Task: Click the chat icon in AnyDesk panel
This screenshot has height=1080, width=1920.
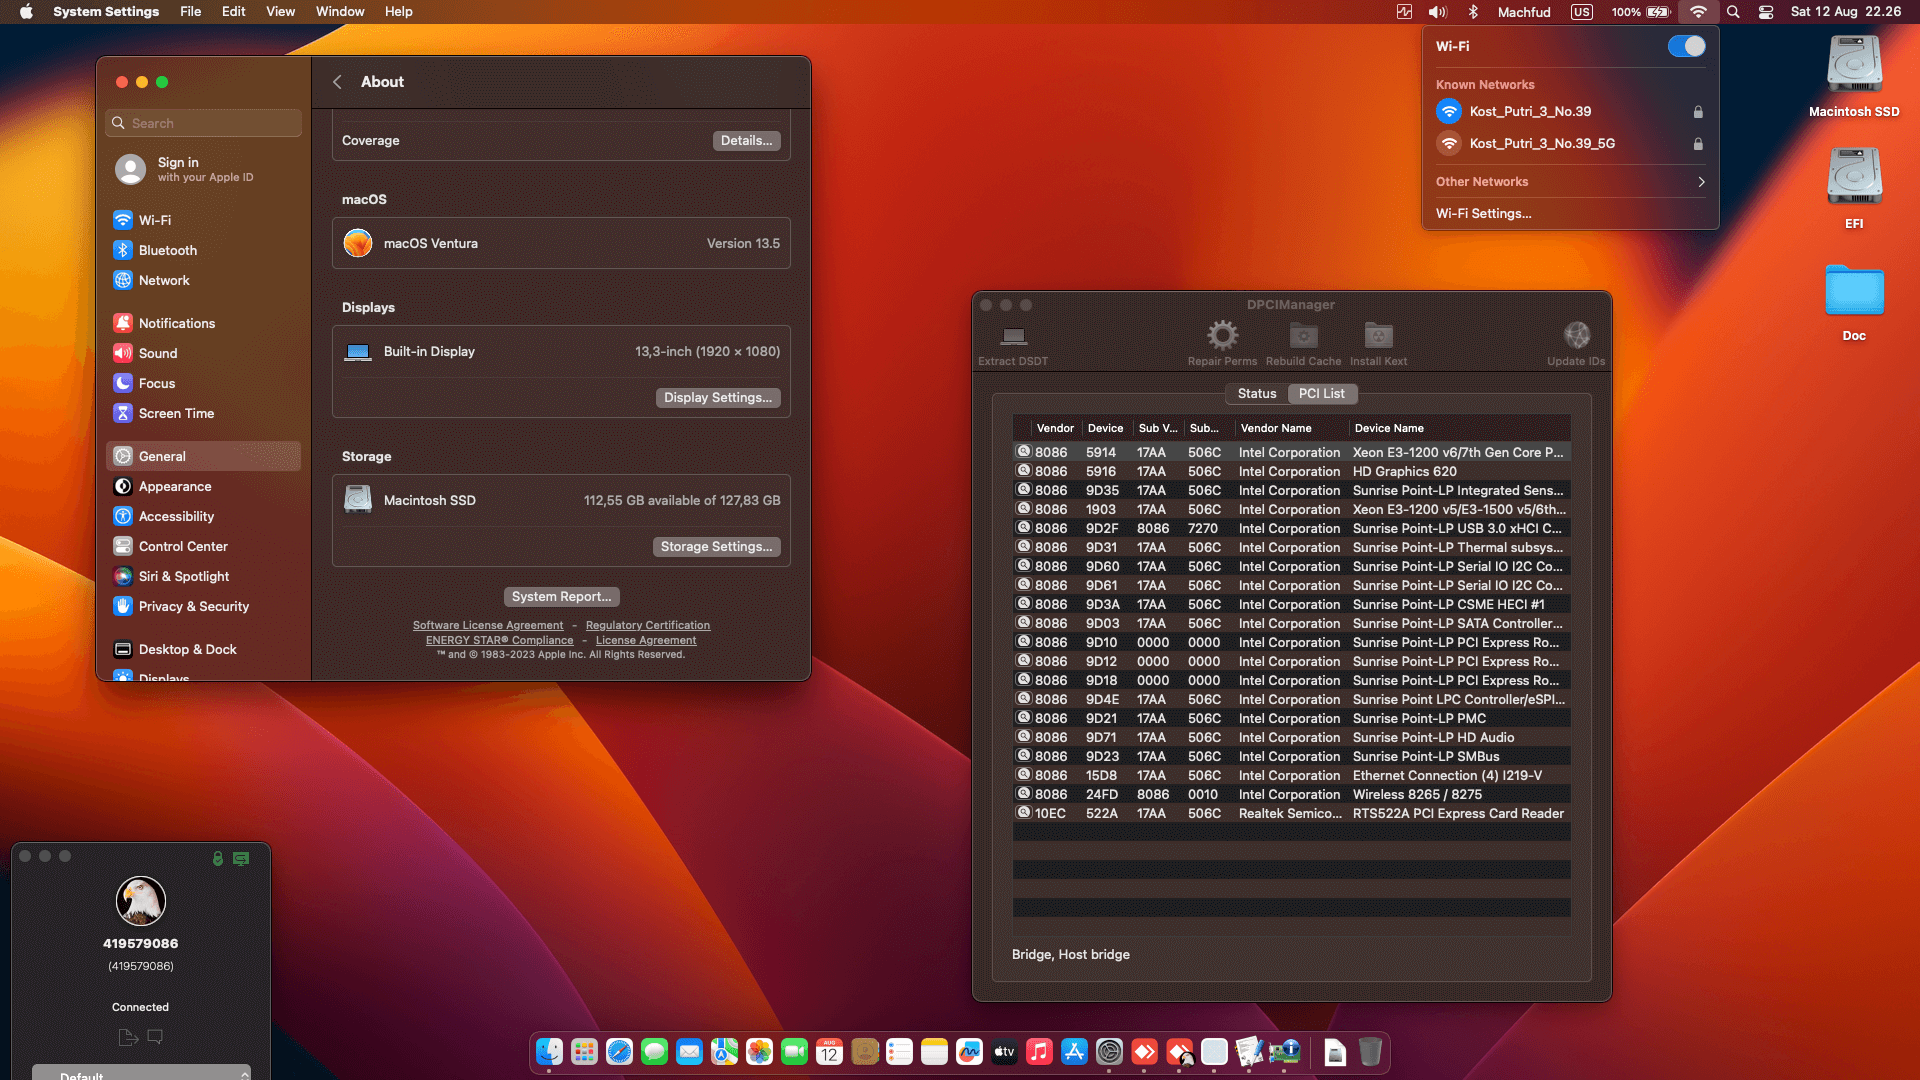Action: point(155,1037)
